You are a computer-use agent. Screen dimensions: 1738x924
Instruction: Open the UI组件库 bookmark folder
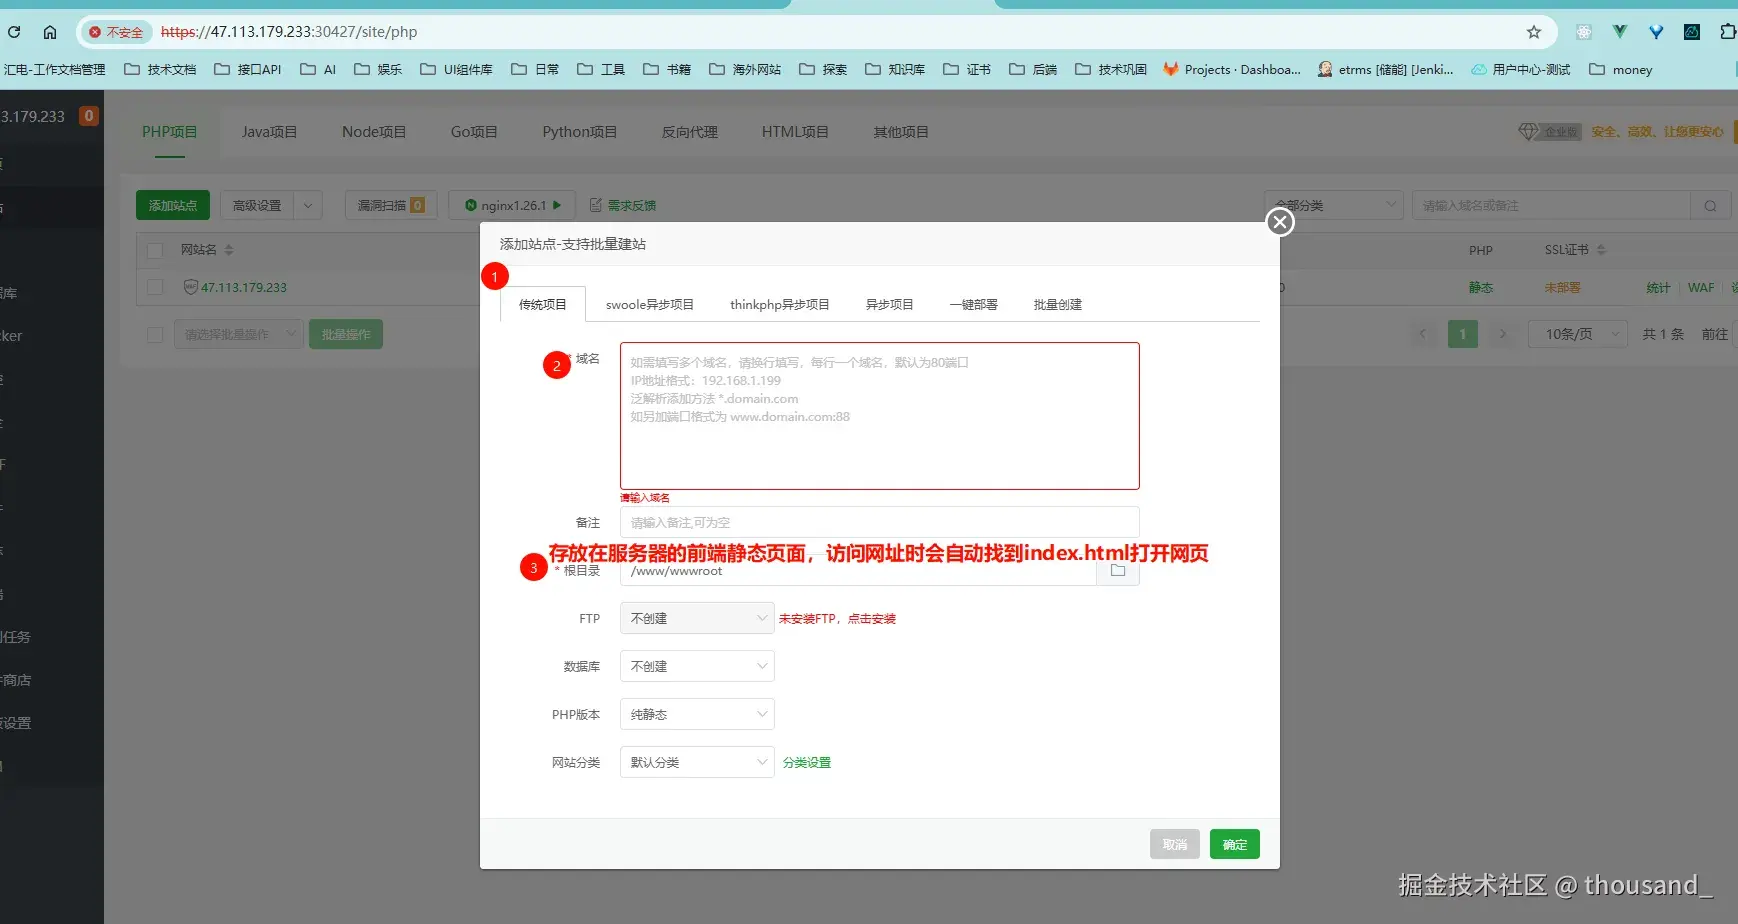coord(456,70)
